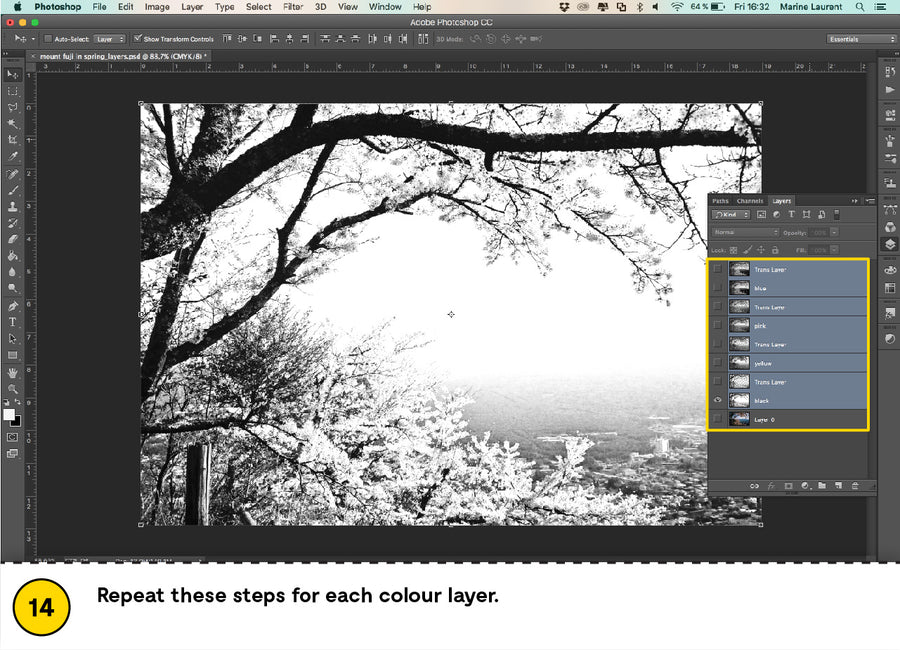Open the Auto-Select Layer dropdown
Image resolution: width=900 pixels, height=650 pixels.
tap(109, 39)
